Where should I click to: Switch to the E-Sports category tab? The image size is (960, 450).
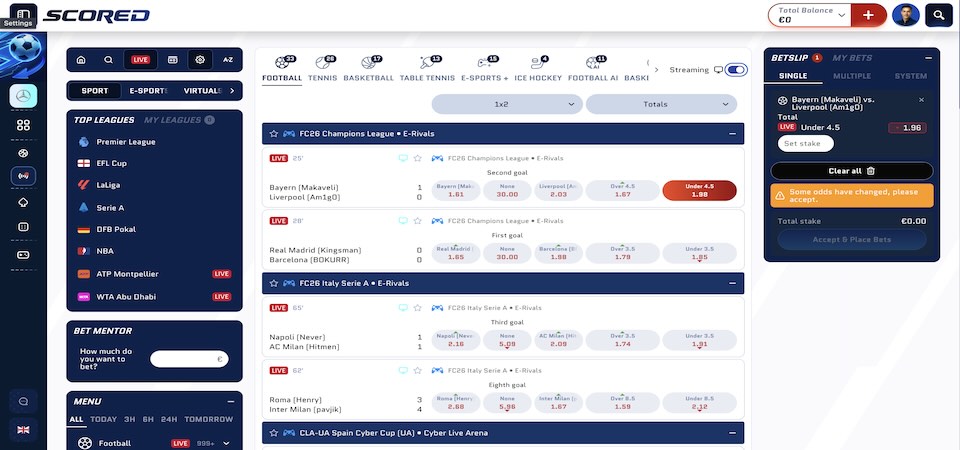pyautogui.click(x=148, y=91)
